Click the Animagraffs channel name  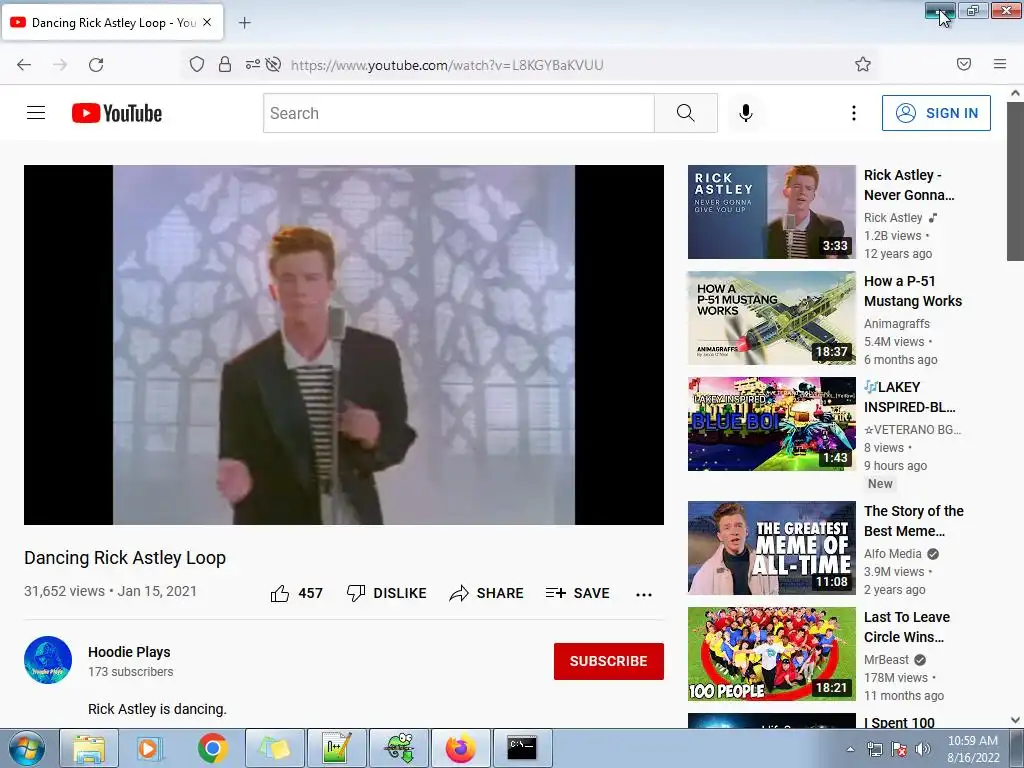tap(897, 323)
